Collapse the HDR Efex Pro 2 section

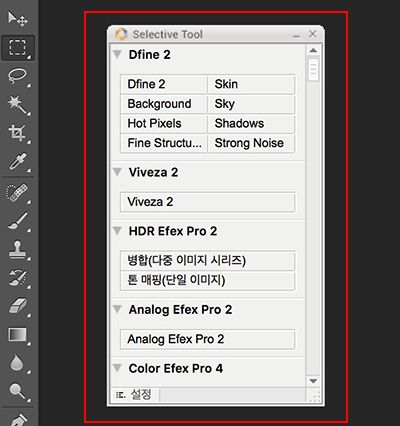click(117, 231)
